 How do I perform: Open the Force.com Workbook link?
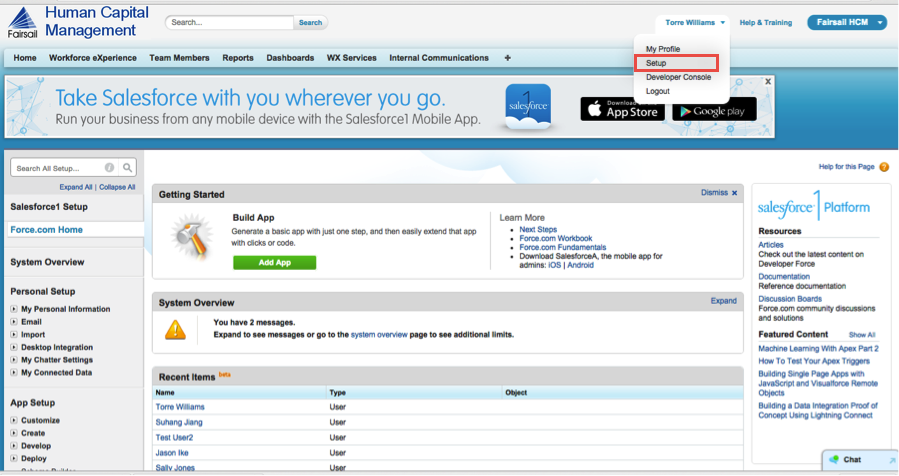pyautogui.click(x=555, y=238)
